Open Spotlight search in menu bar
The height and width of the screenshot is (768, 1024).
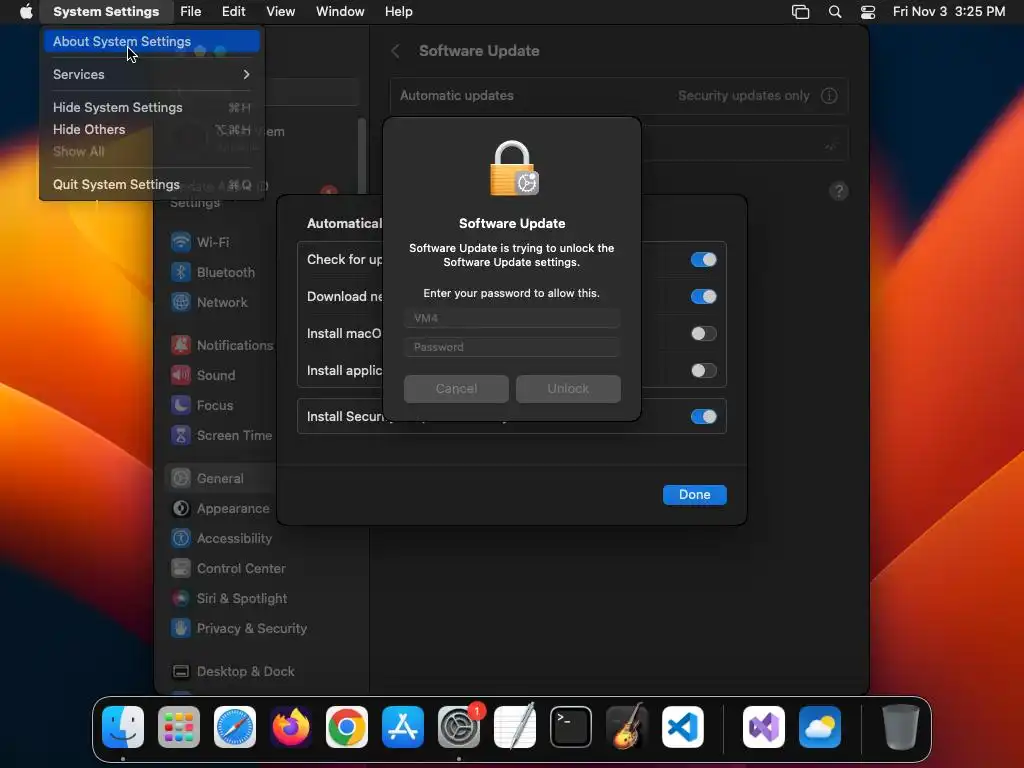click(x=835, y=11)
